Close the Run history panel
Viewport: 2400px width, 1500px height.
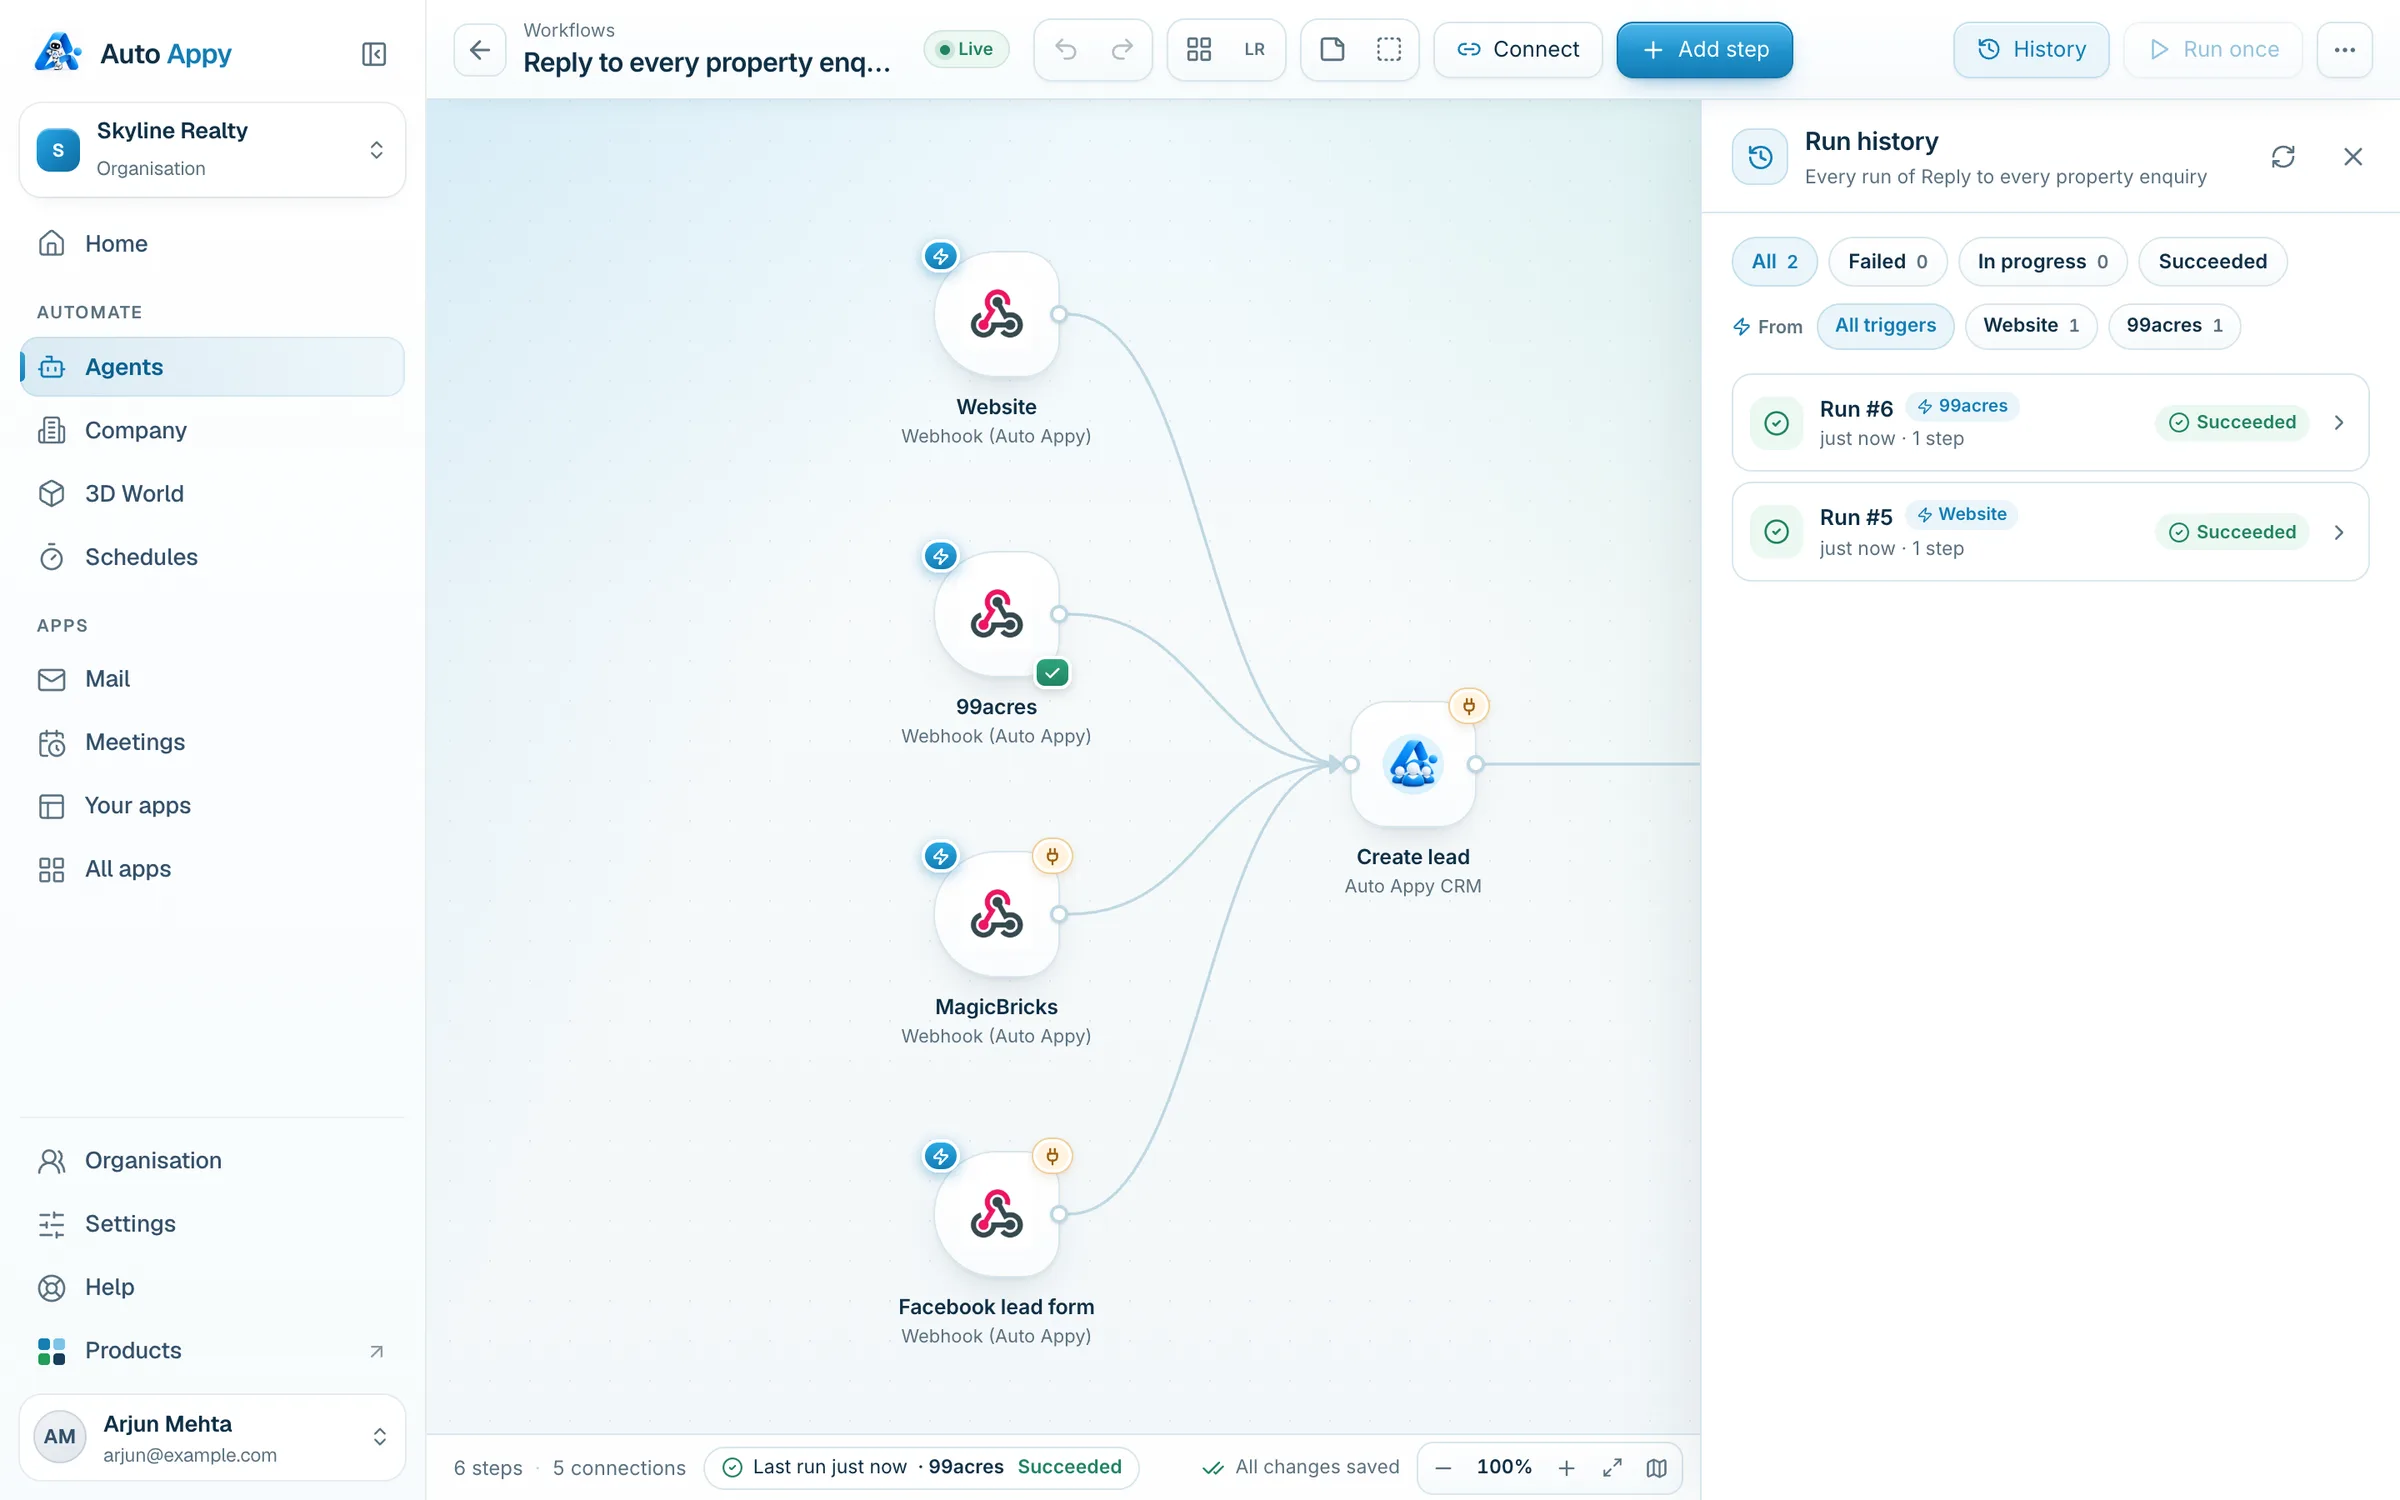point(2353,157)
